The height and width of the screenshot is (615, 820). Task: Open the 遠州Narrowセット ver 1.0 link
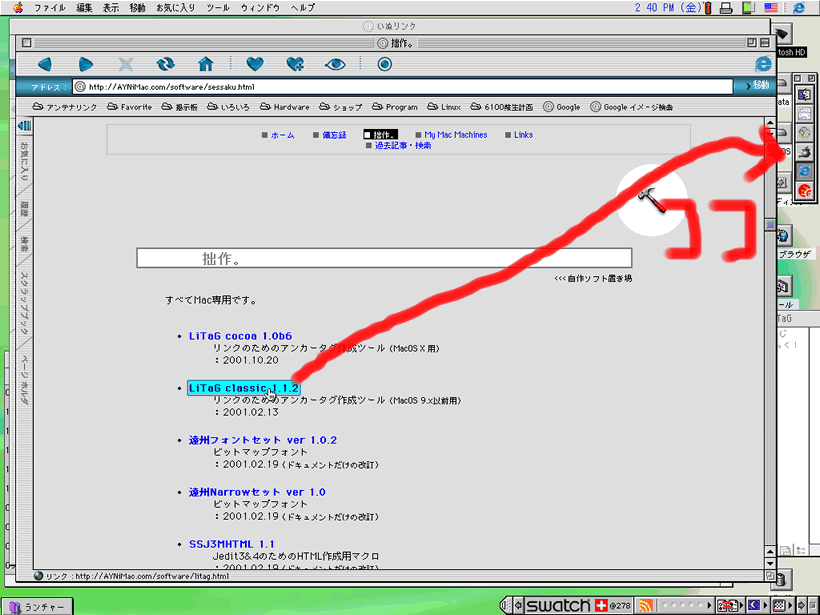257,492
